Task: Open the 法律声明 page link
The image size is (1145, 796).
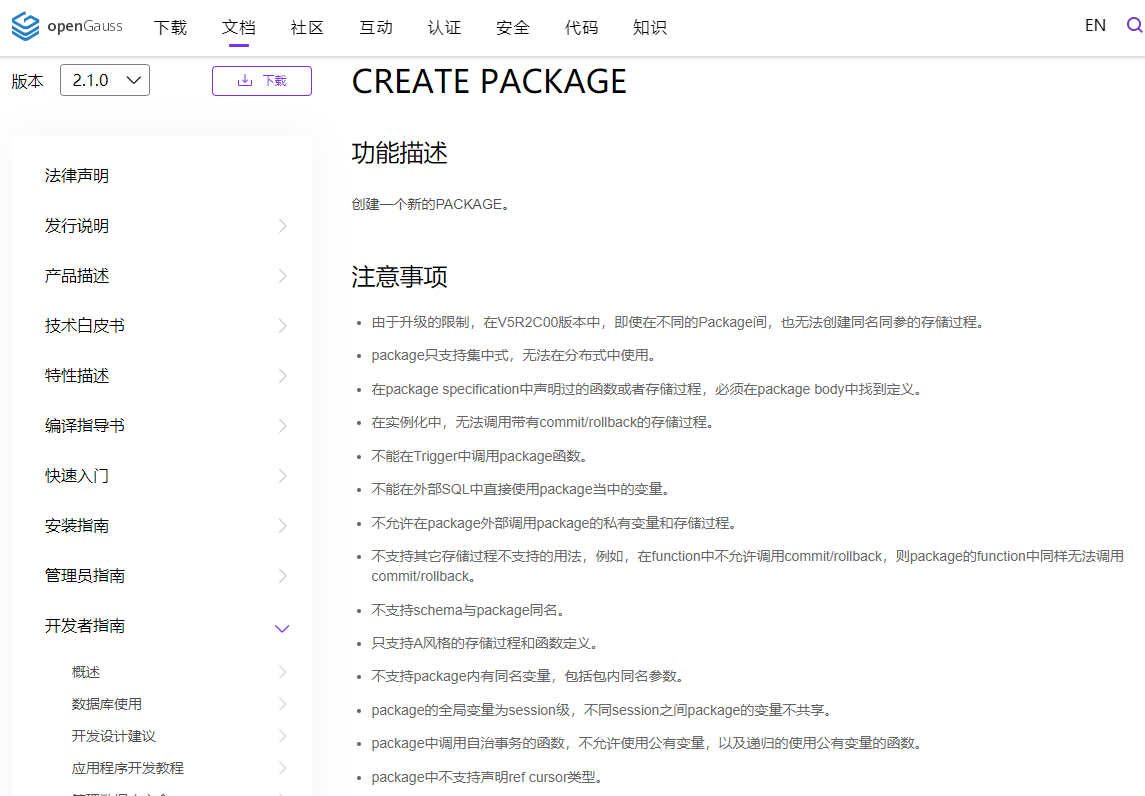Action: [77, 176]
